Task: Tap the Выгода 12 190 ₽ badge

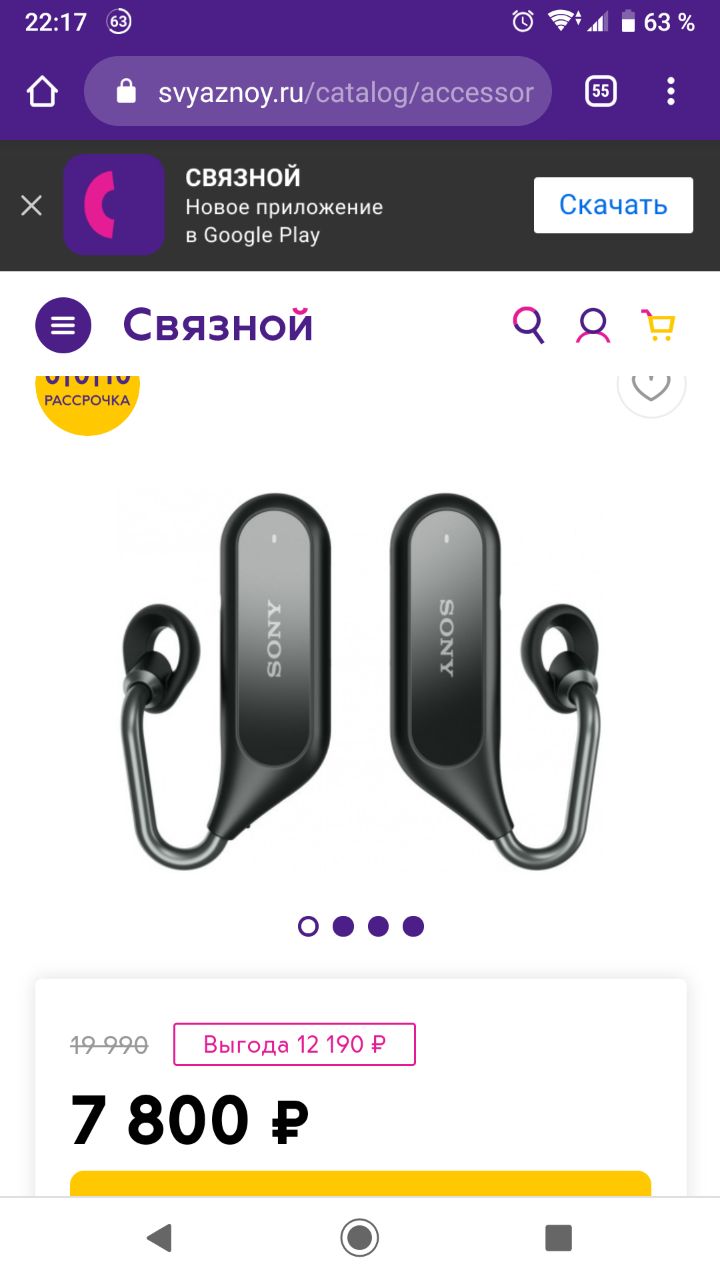Action: pyautogui.click(x=294, y=1045)
